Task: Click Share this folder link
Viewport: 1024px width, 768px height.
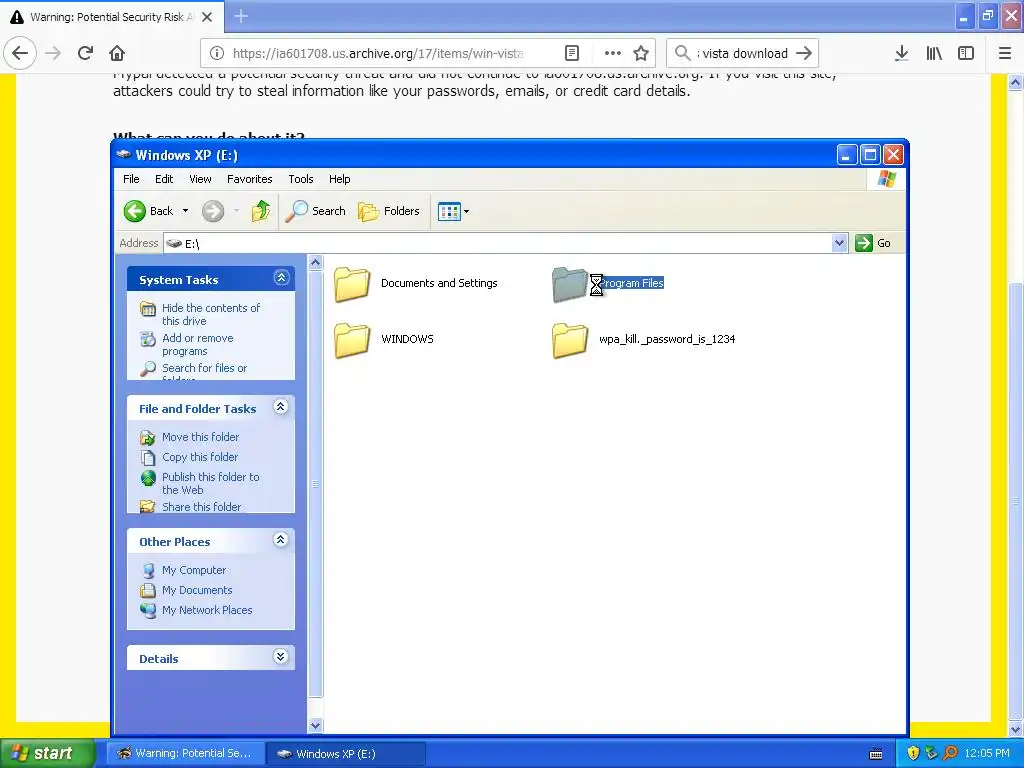Action: 201,507
